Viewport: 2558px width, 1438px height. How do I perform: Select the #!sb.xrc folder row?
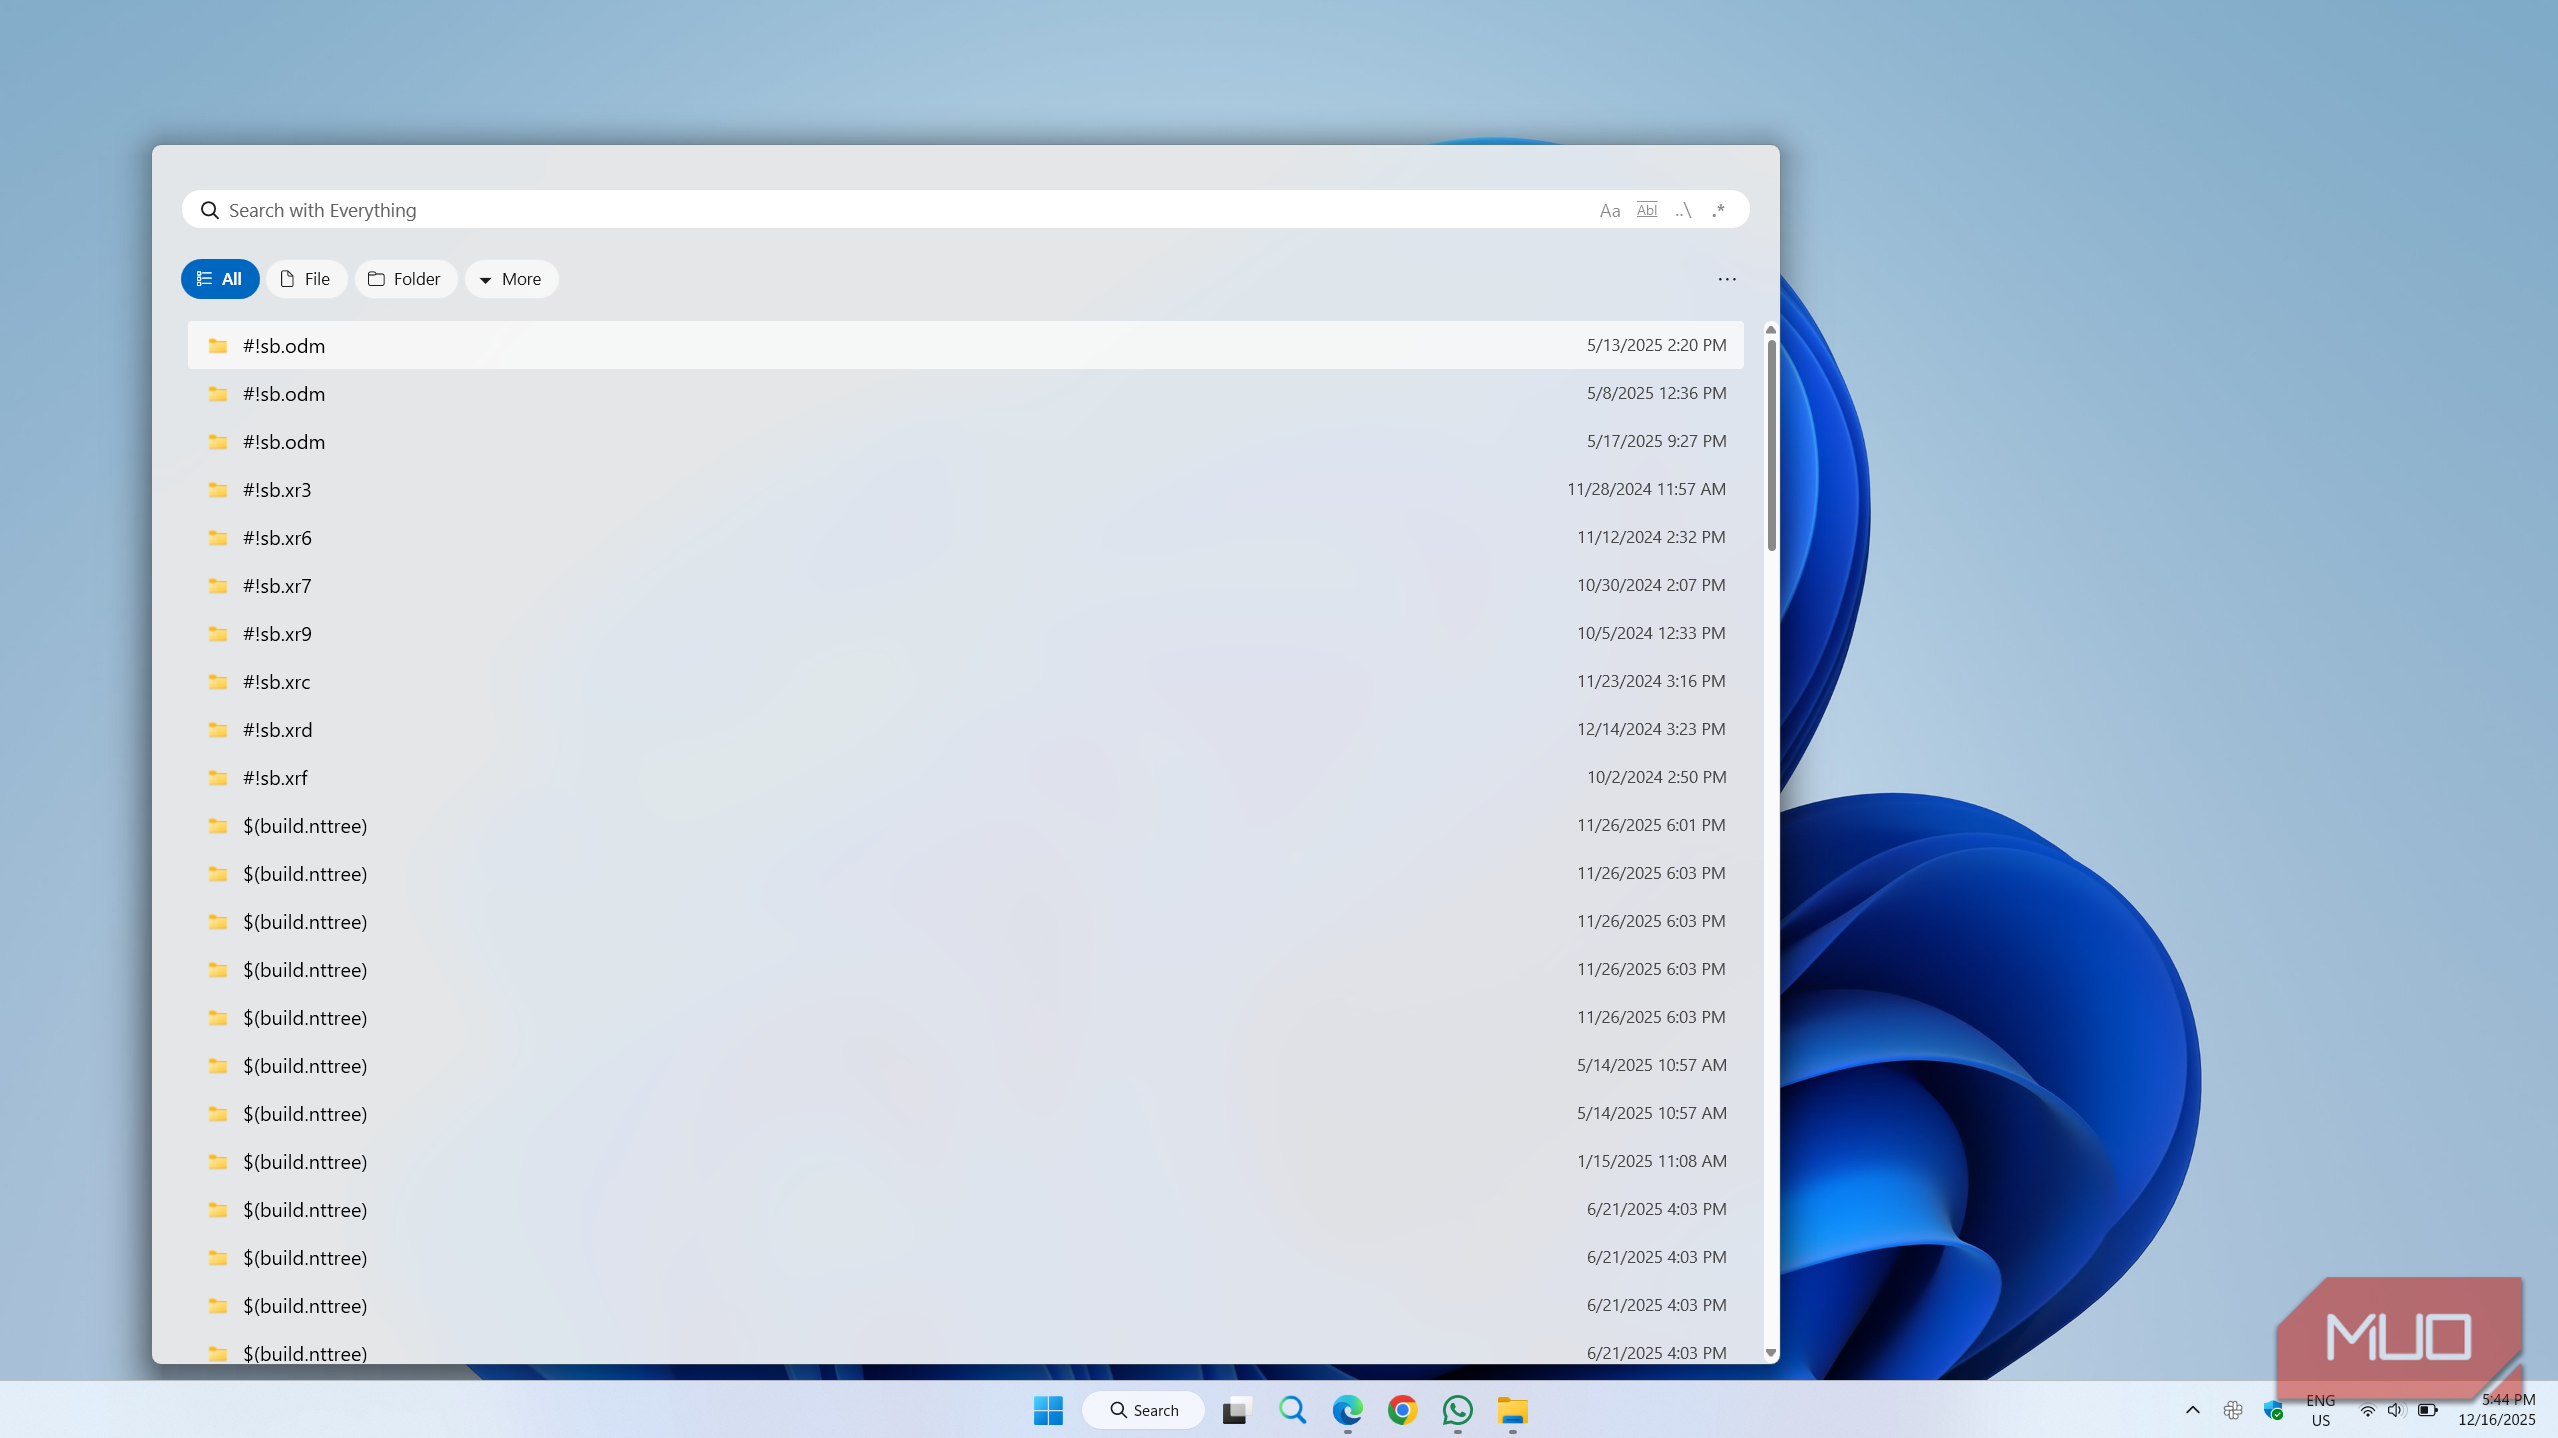coord(965,681)
